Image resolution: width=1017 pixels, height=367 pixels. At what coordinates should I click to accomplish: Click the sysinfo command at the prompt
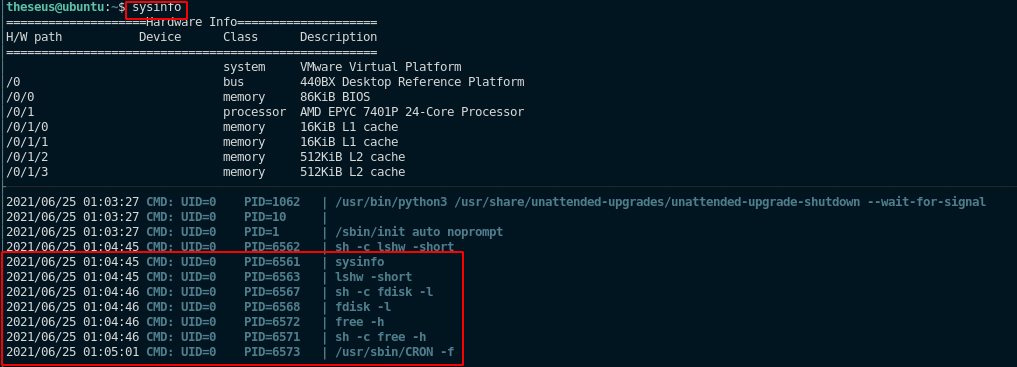(x=157, y=7)
